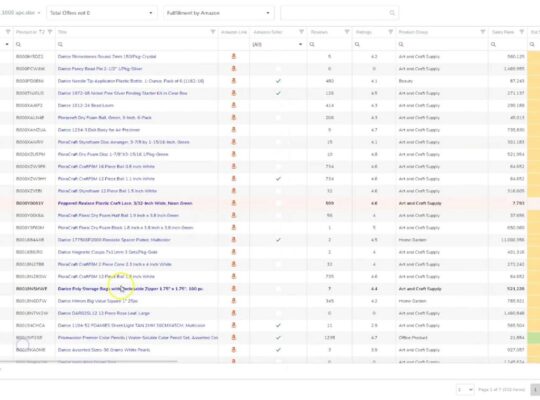Screen dimensions: 540x400
Task: Click search icon in Product Group filter cell
Action: coord(401,44)
